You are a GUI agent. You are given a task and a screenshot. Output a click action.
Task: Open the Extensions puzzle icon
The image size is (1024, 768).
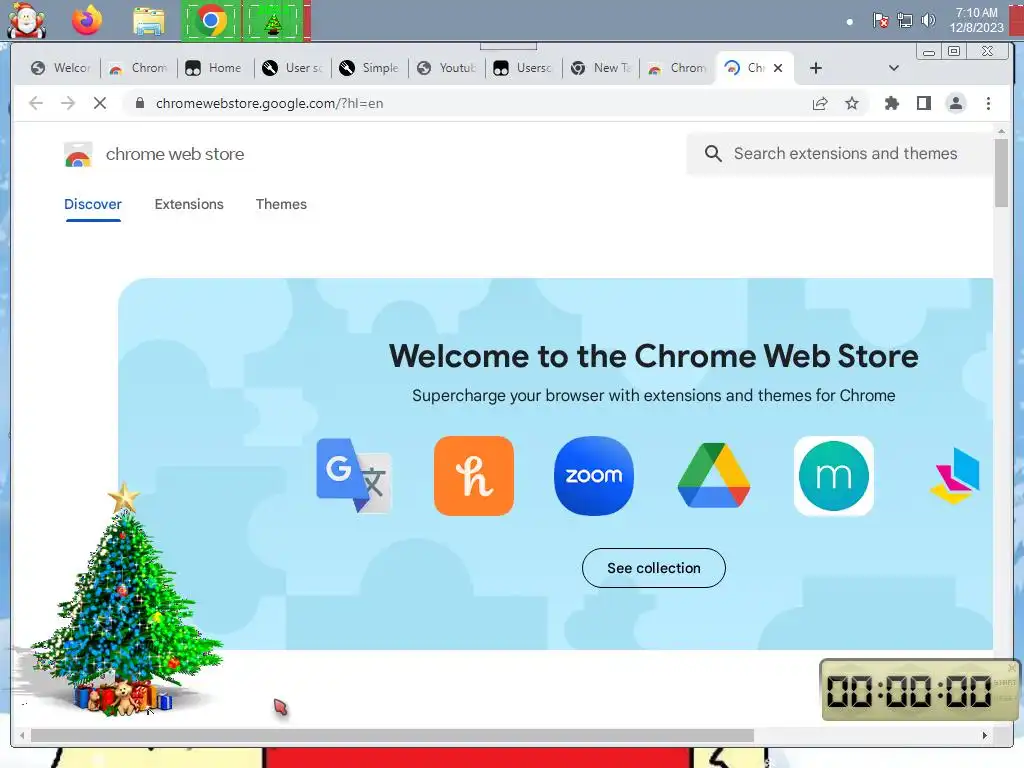(x=891, y=103)
